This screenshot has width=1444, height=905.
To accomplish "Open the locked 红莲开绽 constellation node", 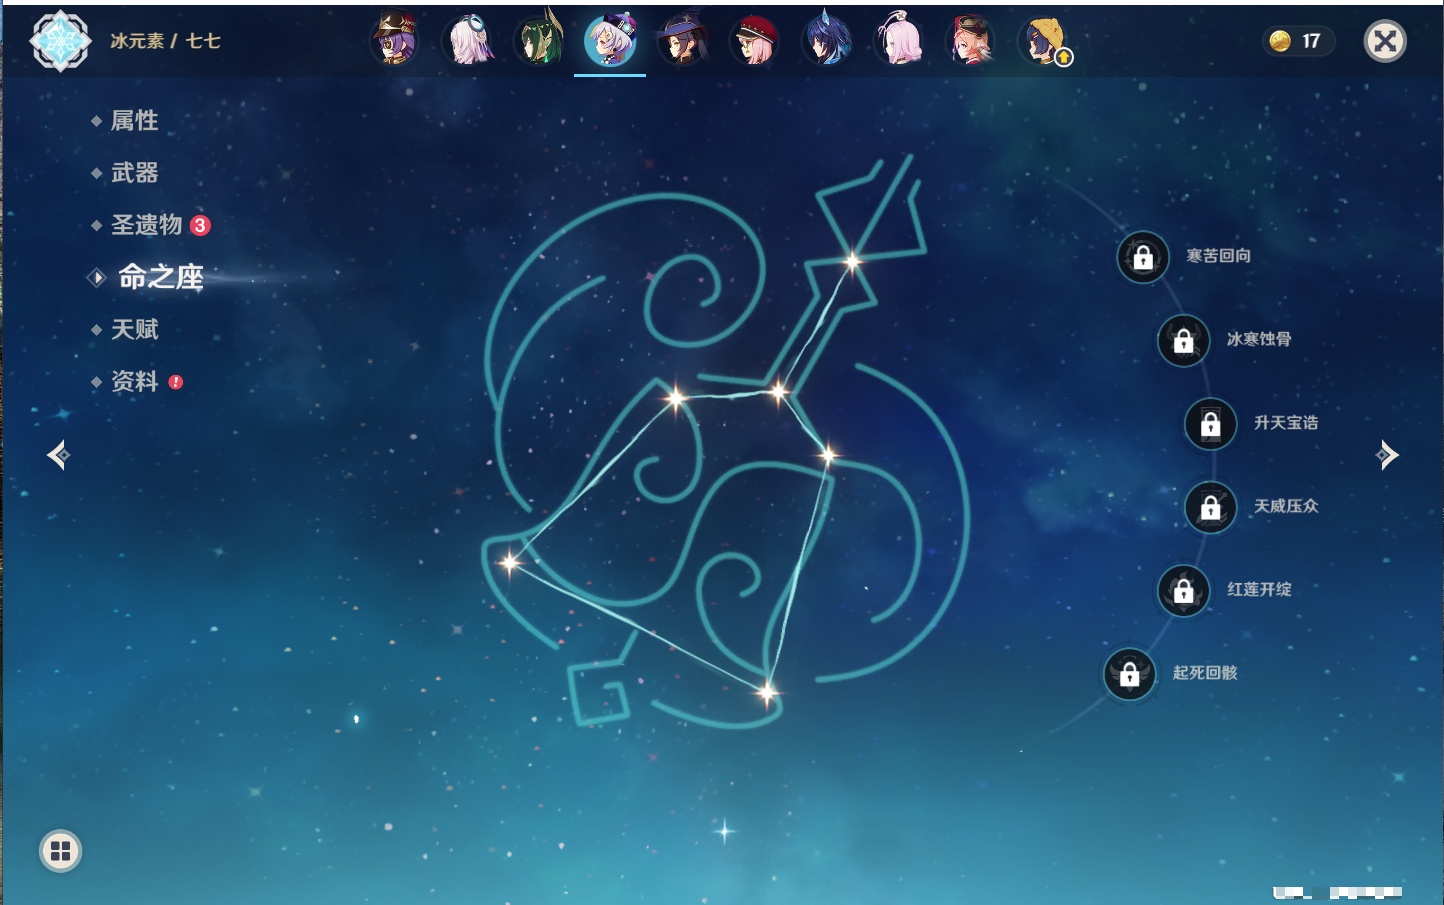I will point(1184,590).
